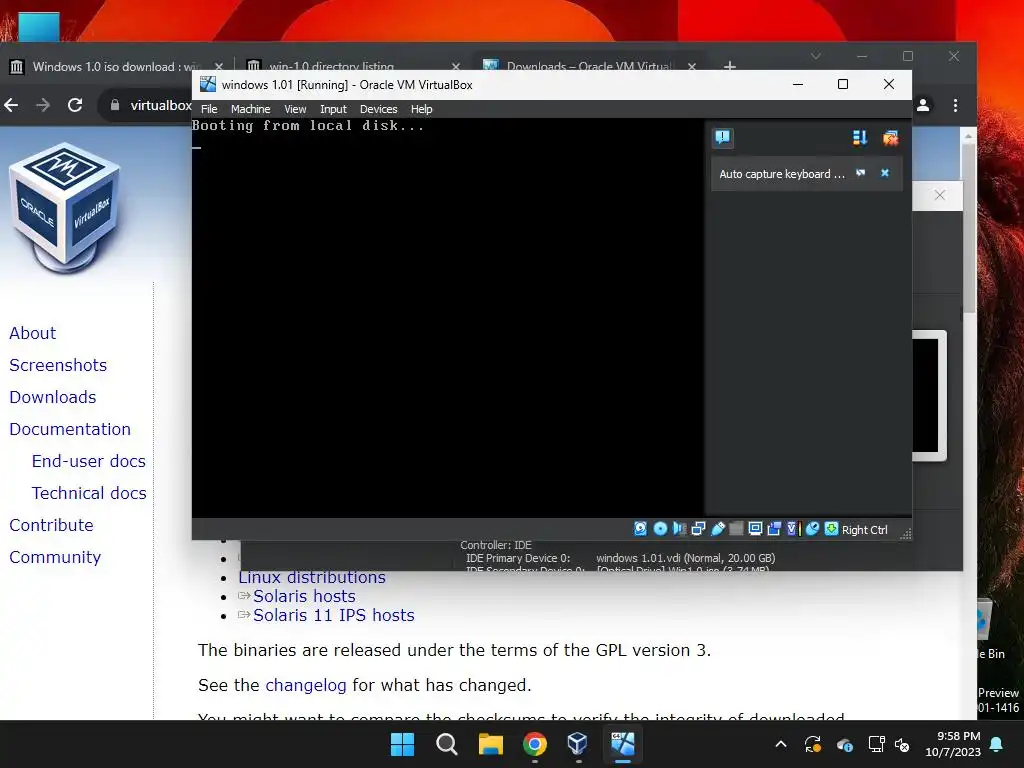This screenshot has width=1024, height=768.
Task: Click the display settings indicator icon
Action: (x=755, y=529)
